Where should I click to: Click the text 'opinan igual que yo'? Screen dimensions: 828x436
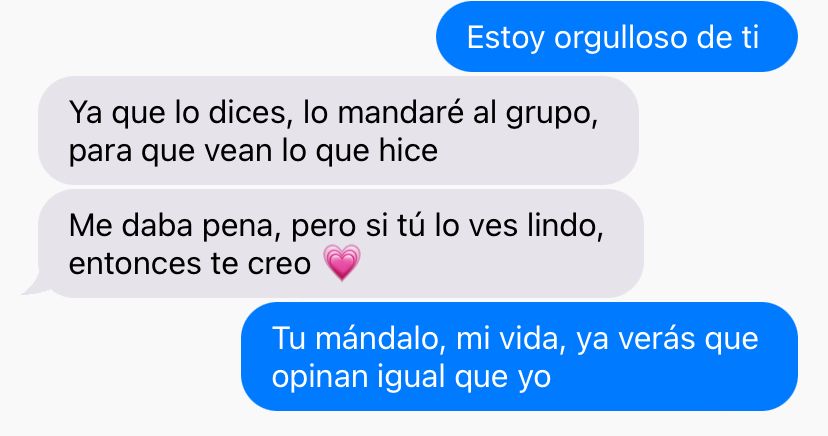[411, 377]
